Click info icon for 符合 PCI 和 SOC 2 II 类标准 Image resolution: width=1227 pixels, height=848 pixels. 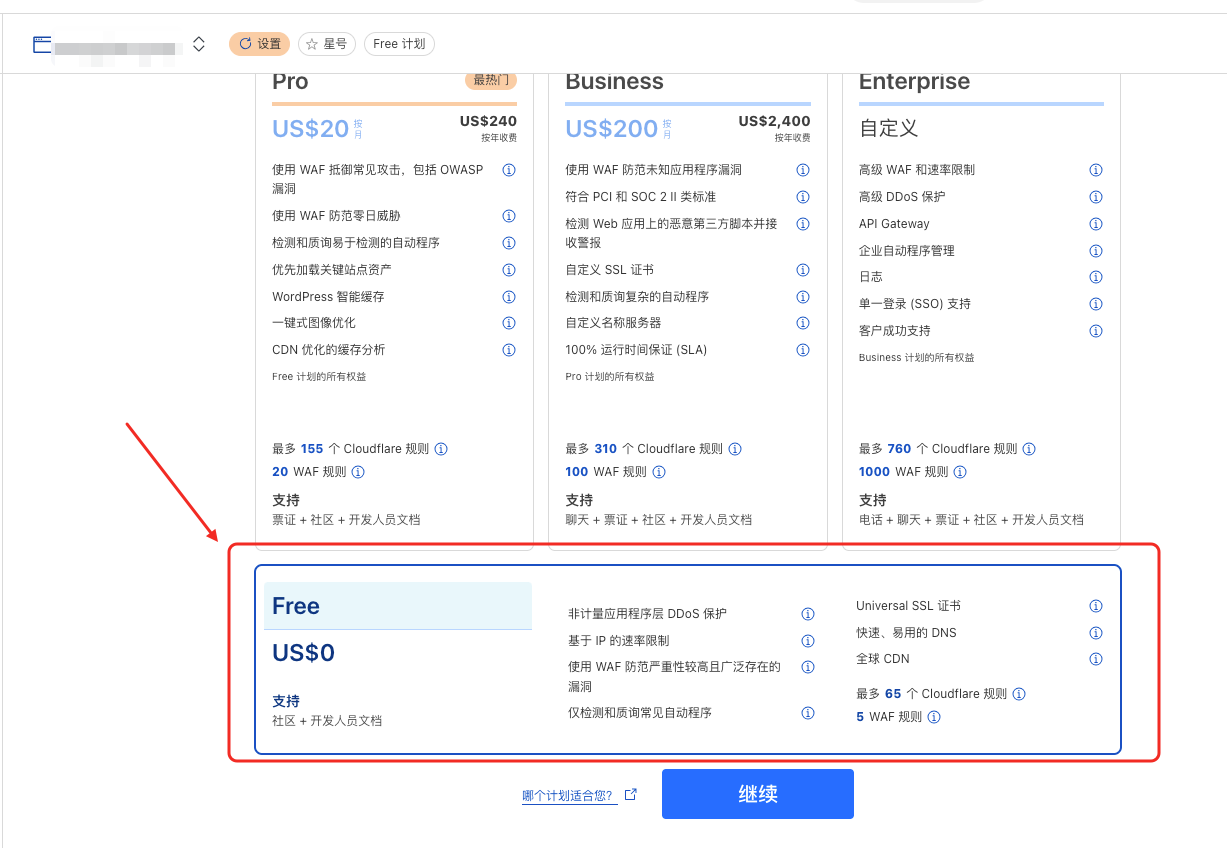pyautogui.click(x=803, y=197)
